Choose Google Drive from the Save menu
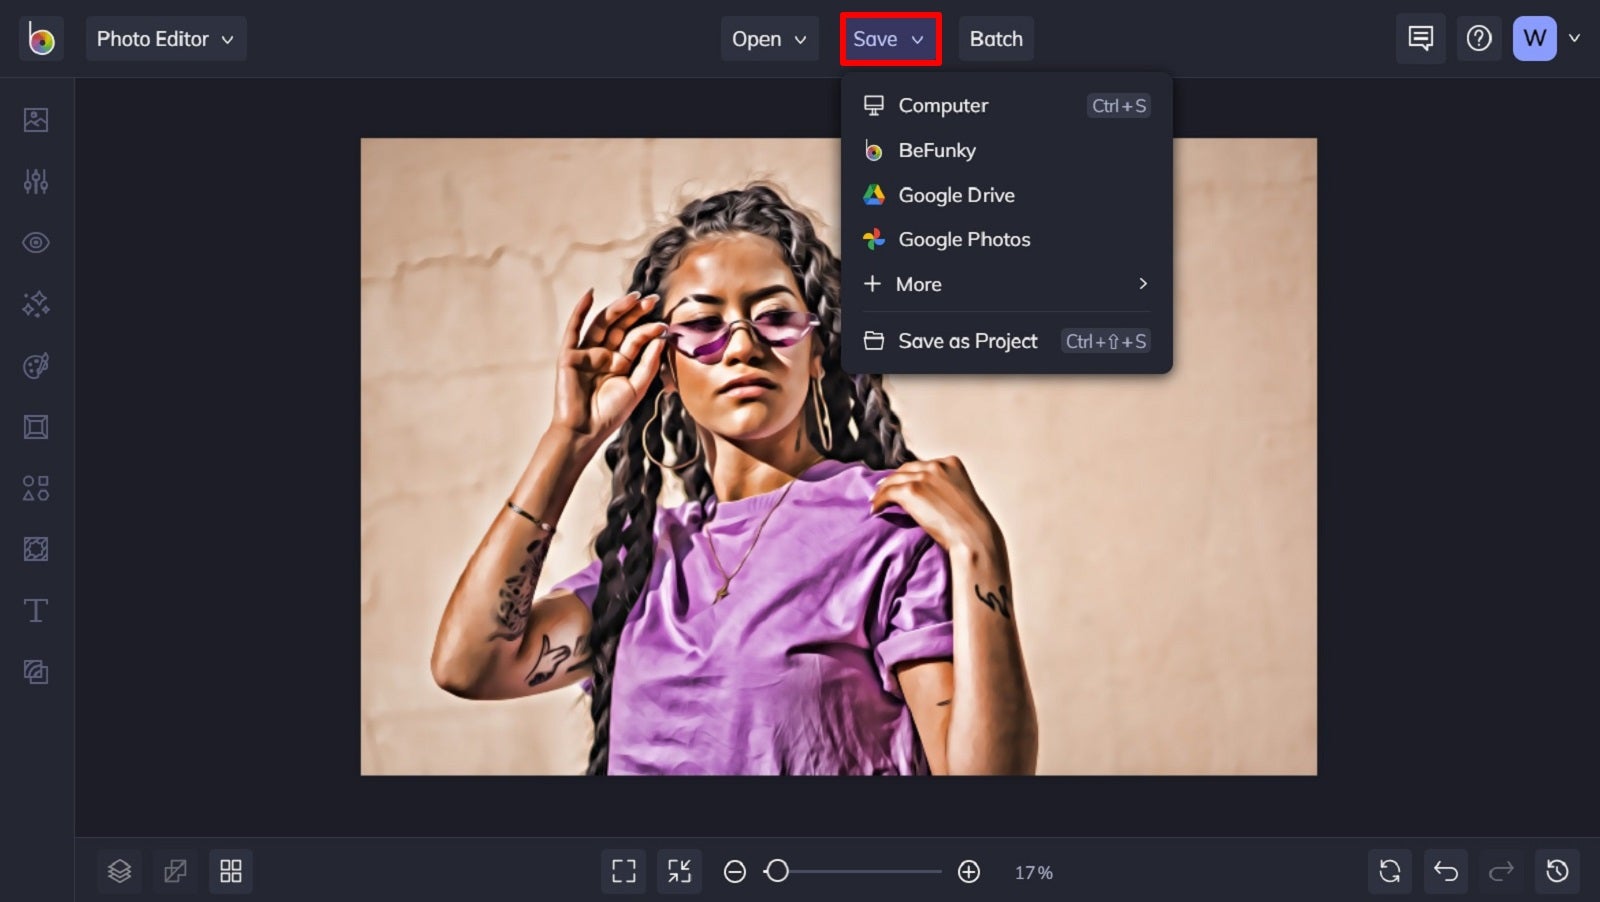 pos(956,195)
